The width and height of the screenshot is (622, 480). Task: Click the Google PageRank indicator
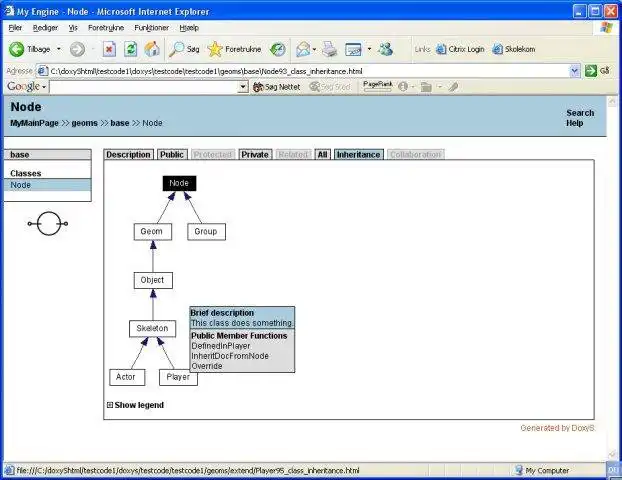click(377, 86)
